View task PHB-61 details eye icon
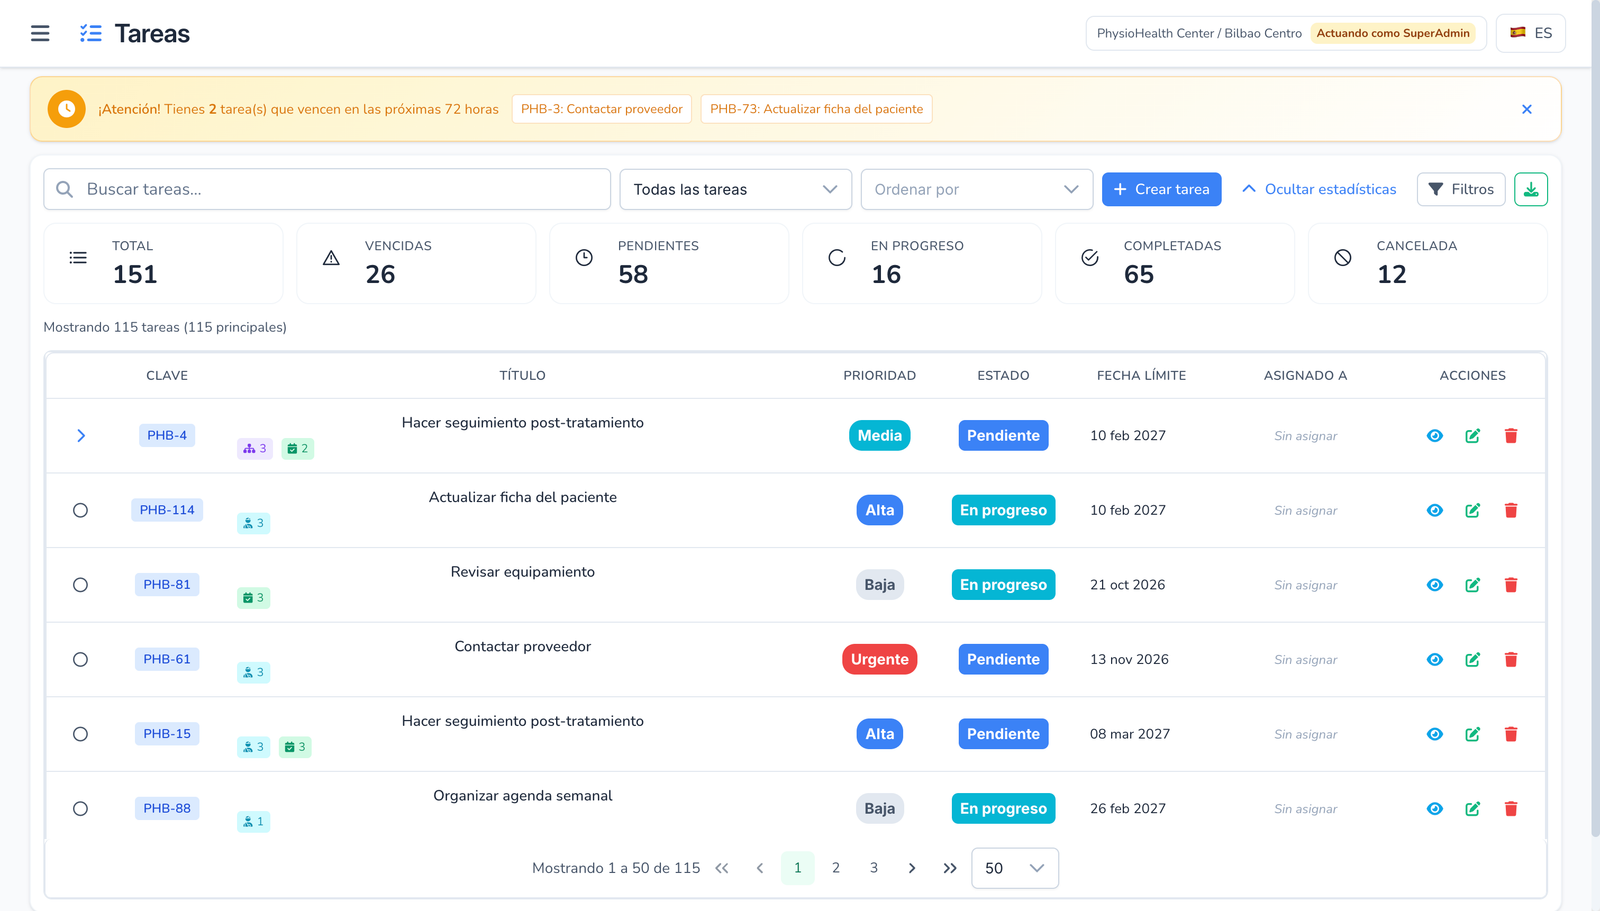Image resolution: width=1600 pixels, height=911 pixels. tap(1434, 659)
